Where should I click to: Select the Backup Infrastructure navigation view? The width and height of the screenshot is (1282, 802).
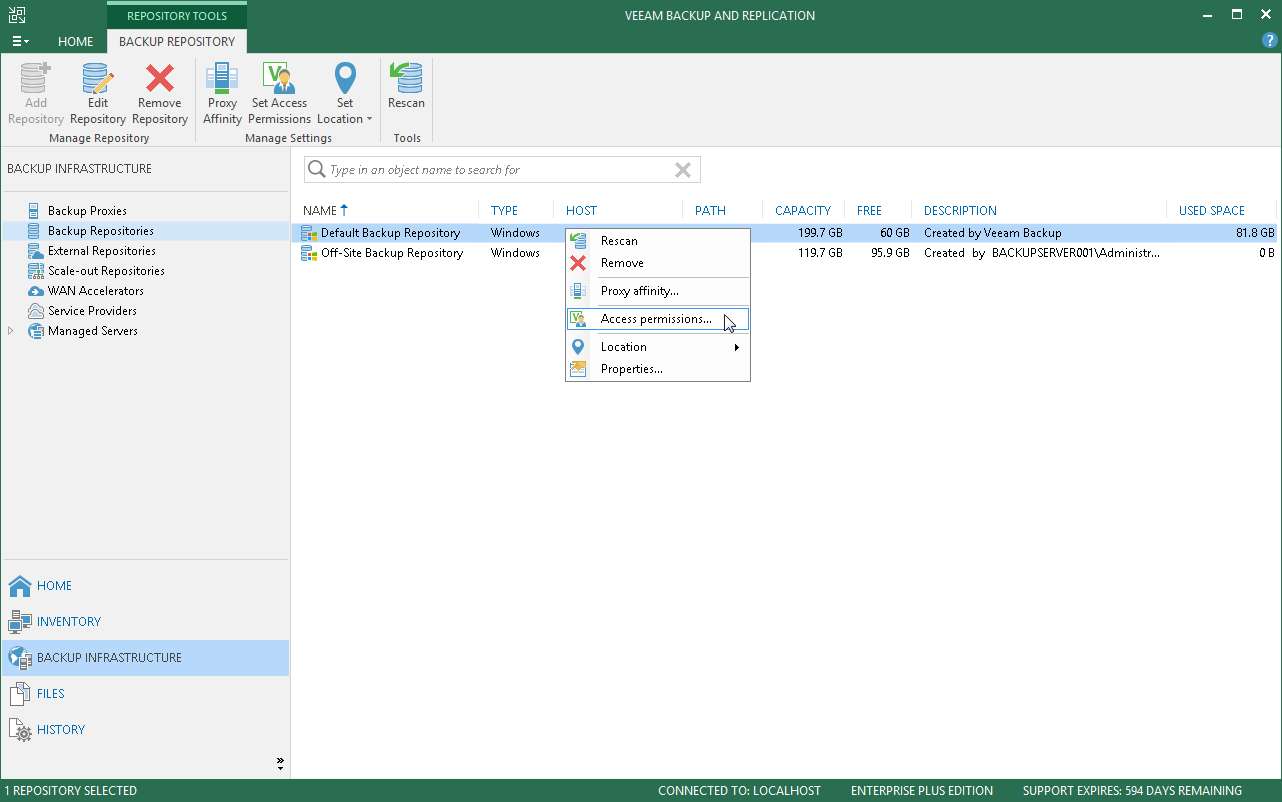[x=145, y=658]
